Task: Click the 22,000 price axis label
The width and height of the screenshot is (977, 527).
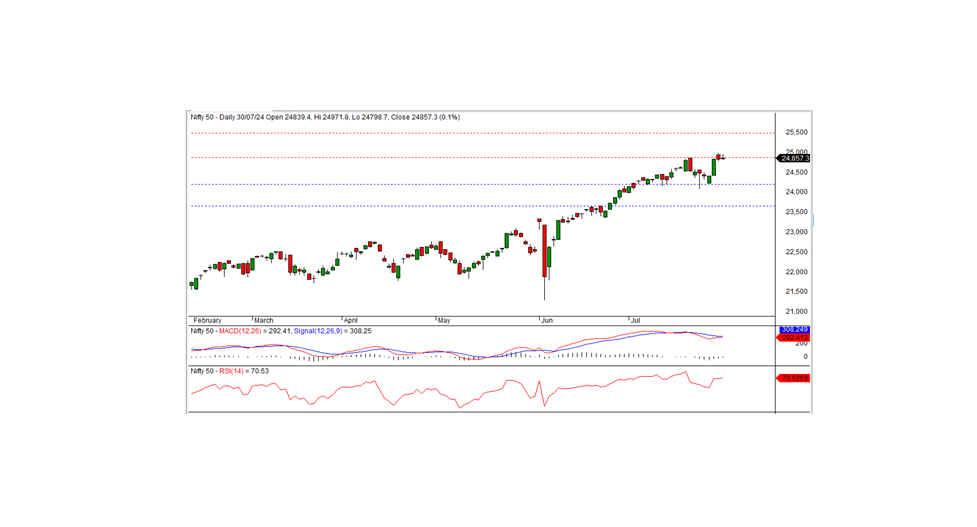Action: (796, 272)
